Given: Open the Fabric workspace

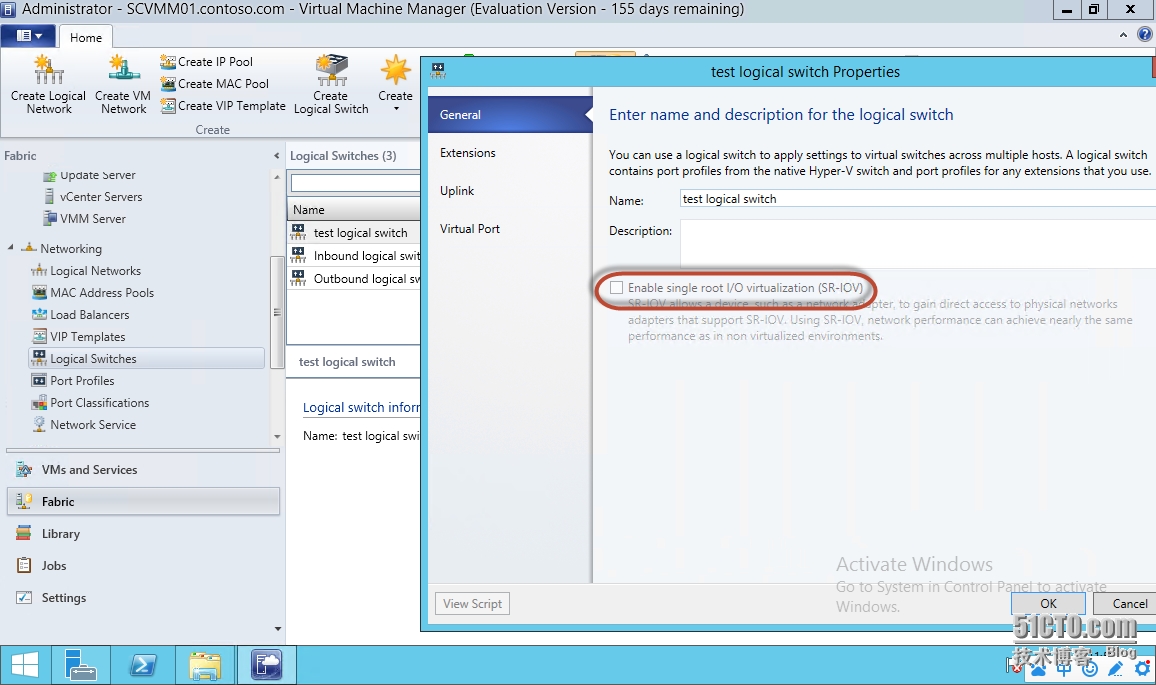Looking at the screenshot, I should tap(143, 501).
